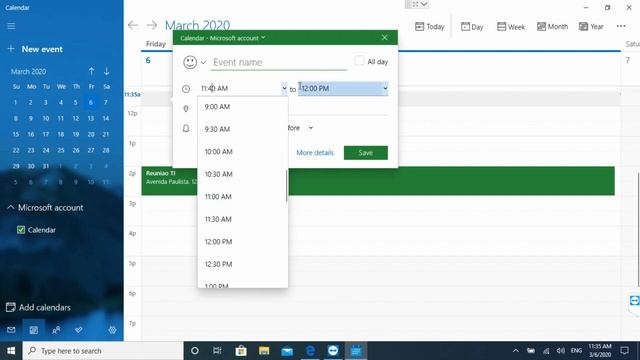The image size is (640, 360).
Task: Switch to Day view
Action: click(472, 27)
